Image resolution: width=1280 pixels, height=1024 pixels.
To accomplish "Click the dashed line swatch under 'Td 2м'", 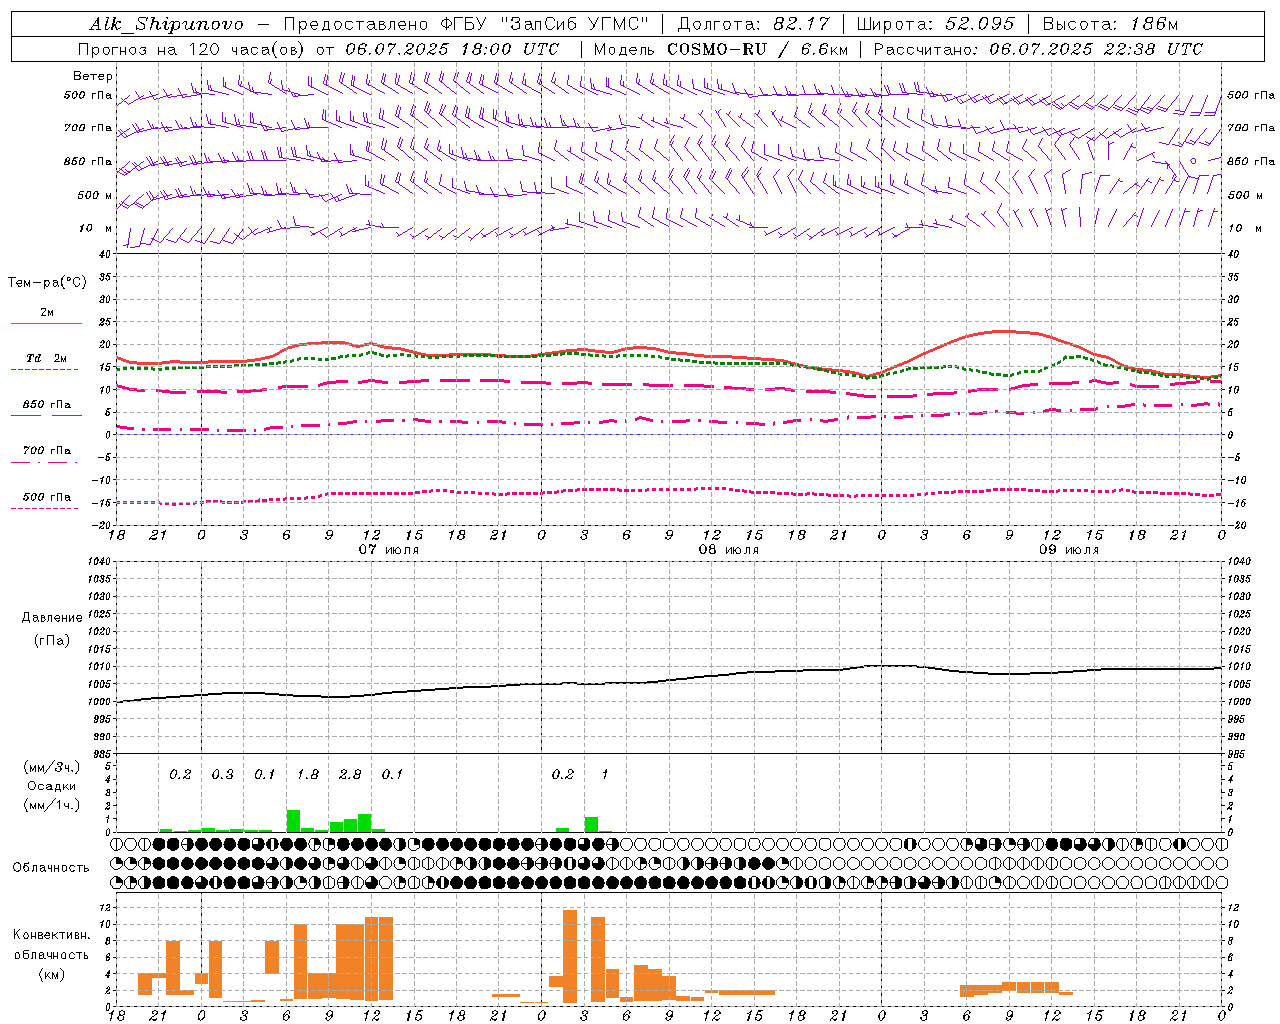I will coord(44,369).
